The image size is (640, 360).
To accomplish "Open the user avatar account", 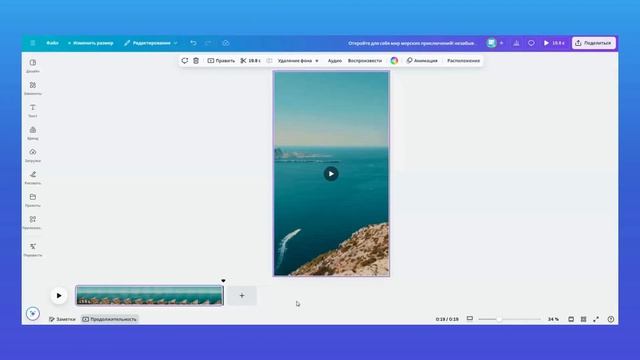I will (x=491, y=43).
